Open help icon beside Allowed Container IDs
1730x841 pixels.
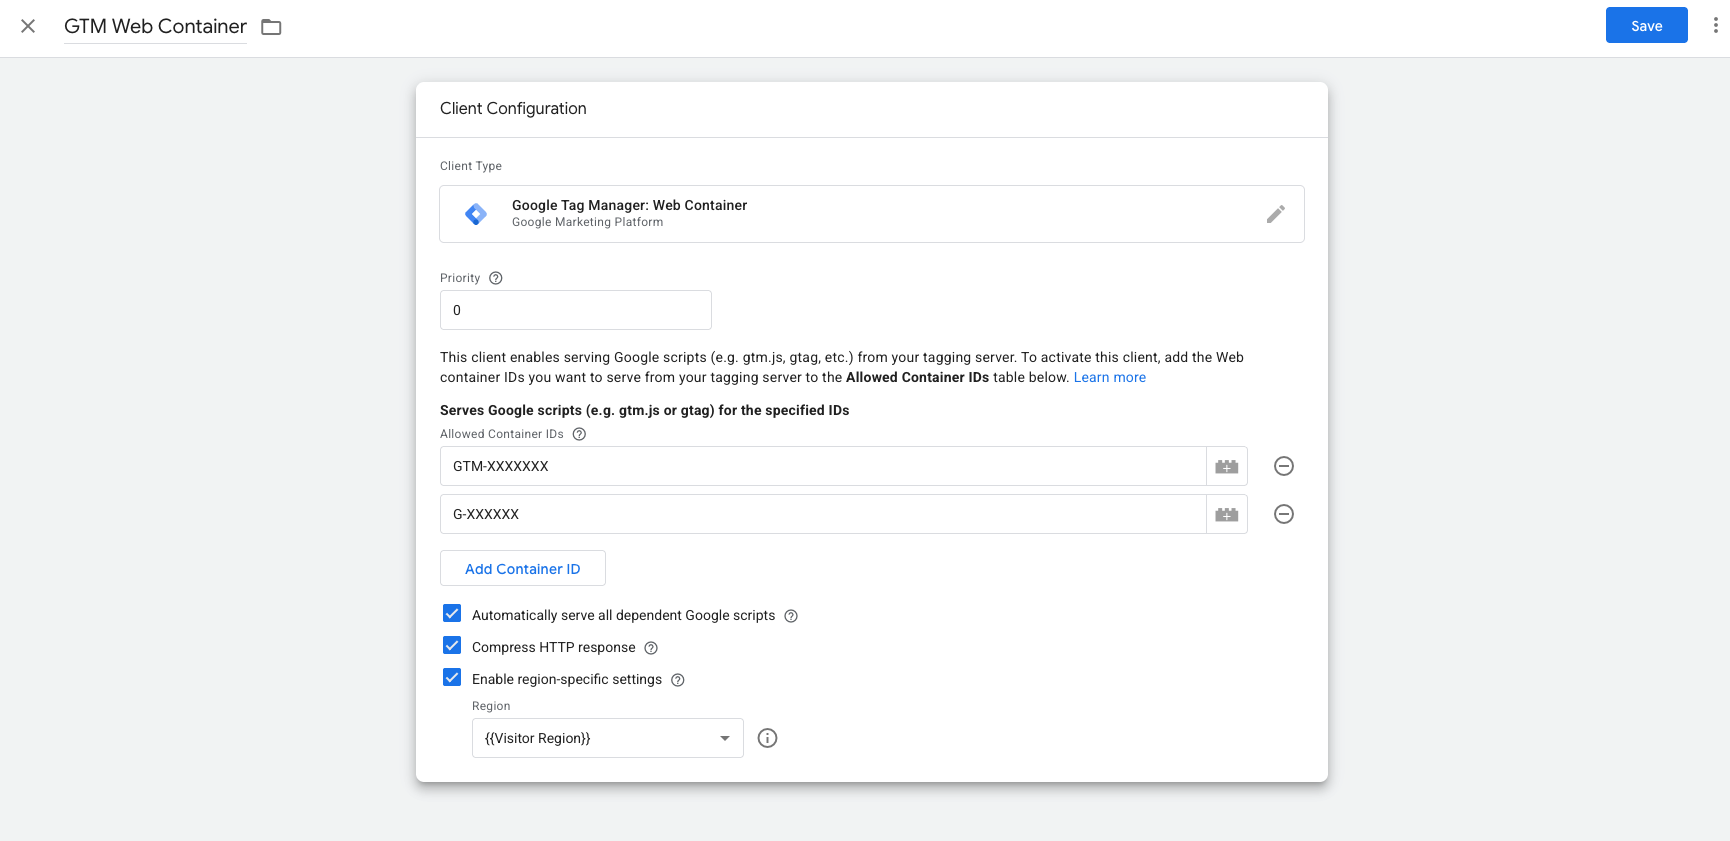(579, 434)
